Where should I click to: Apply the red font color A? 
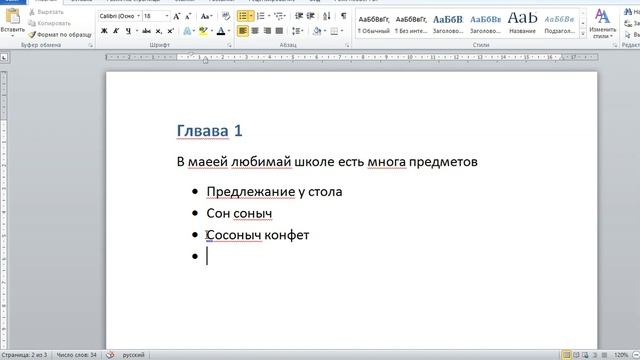point(221,31)
